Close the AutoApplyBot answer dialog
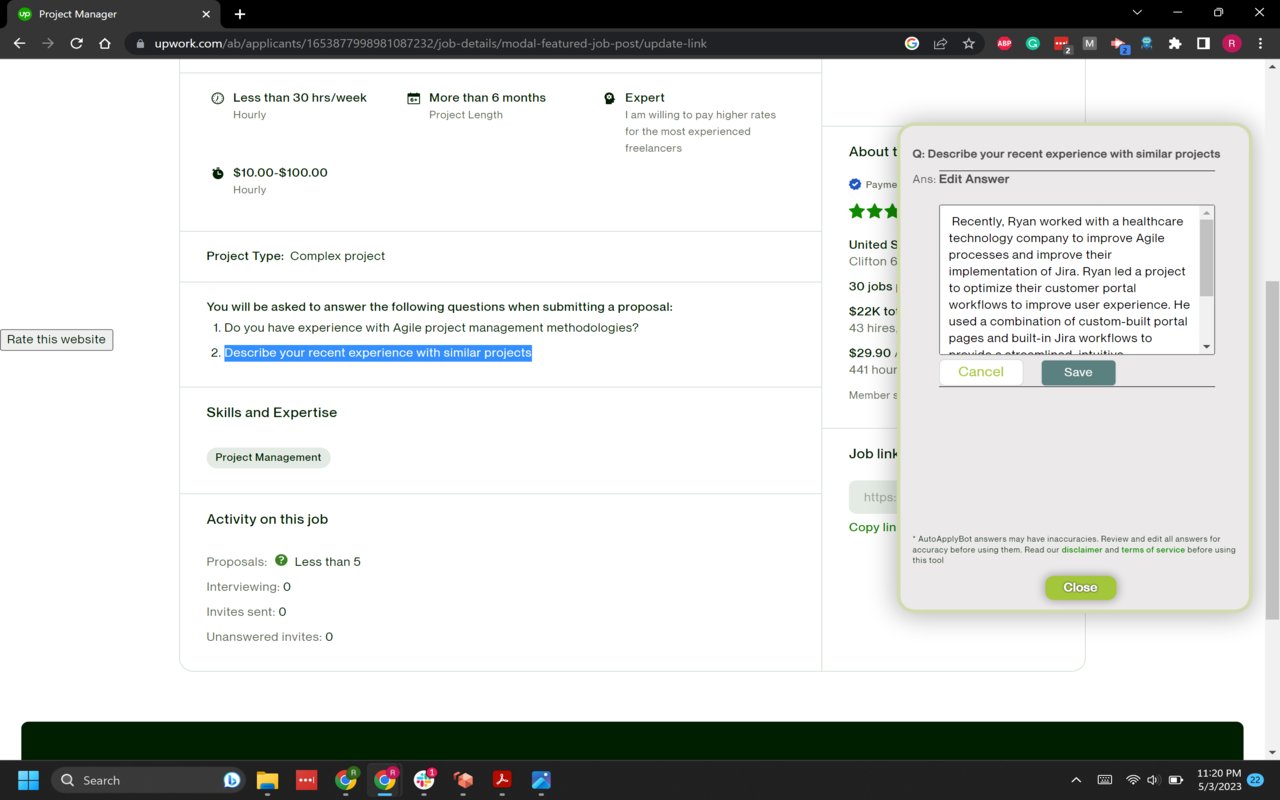1280x800 pixels. [1080, 587]
